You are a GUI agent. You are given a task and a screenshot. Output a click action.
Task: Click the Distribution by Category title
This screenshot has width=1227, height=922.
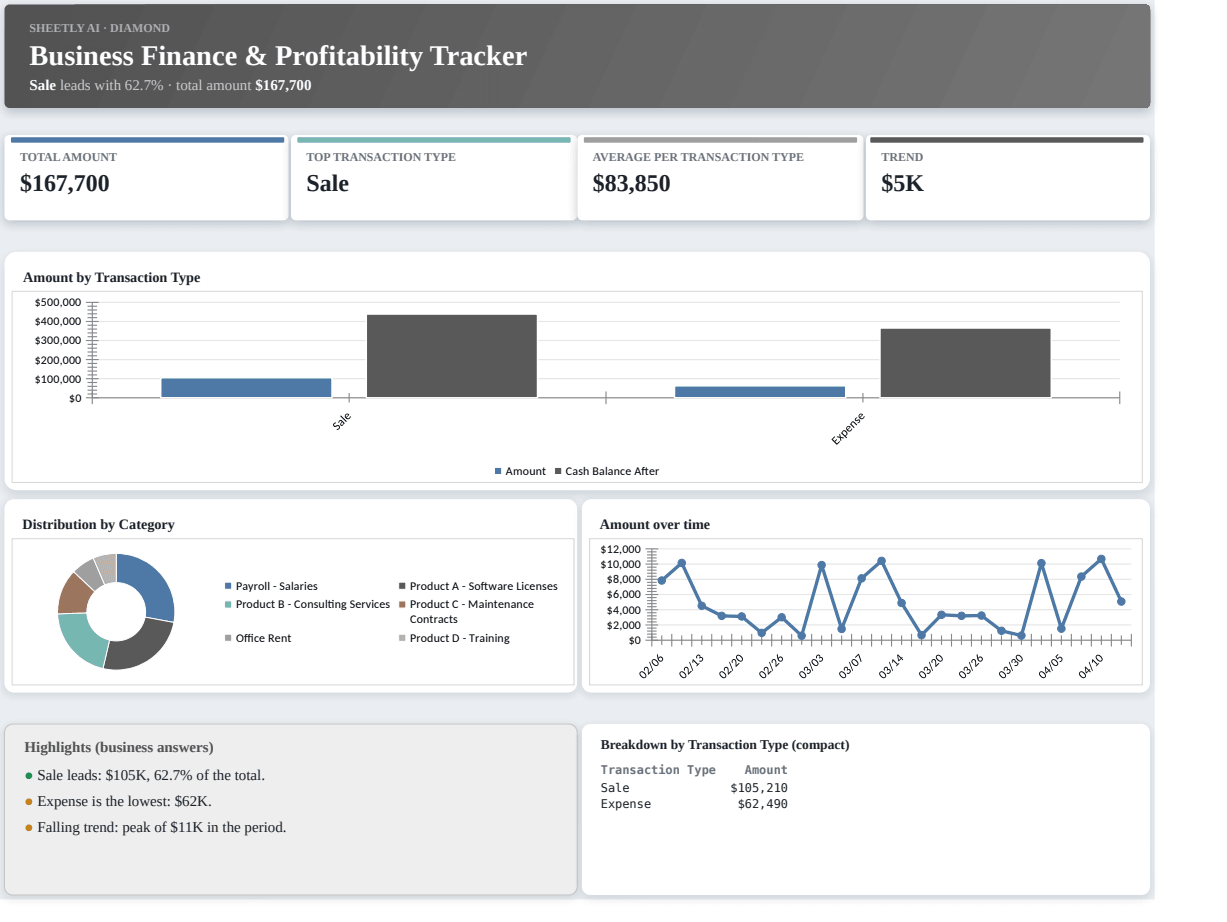point(98,524)
